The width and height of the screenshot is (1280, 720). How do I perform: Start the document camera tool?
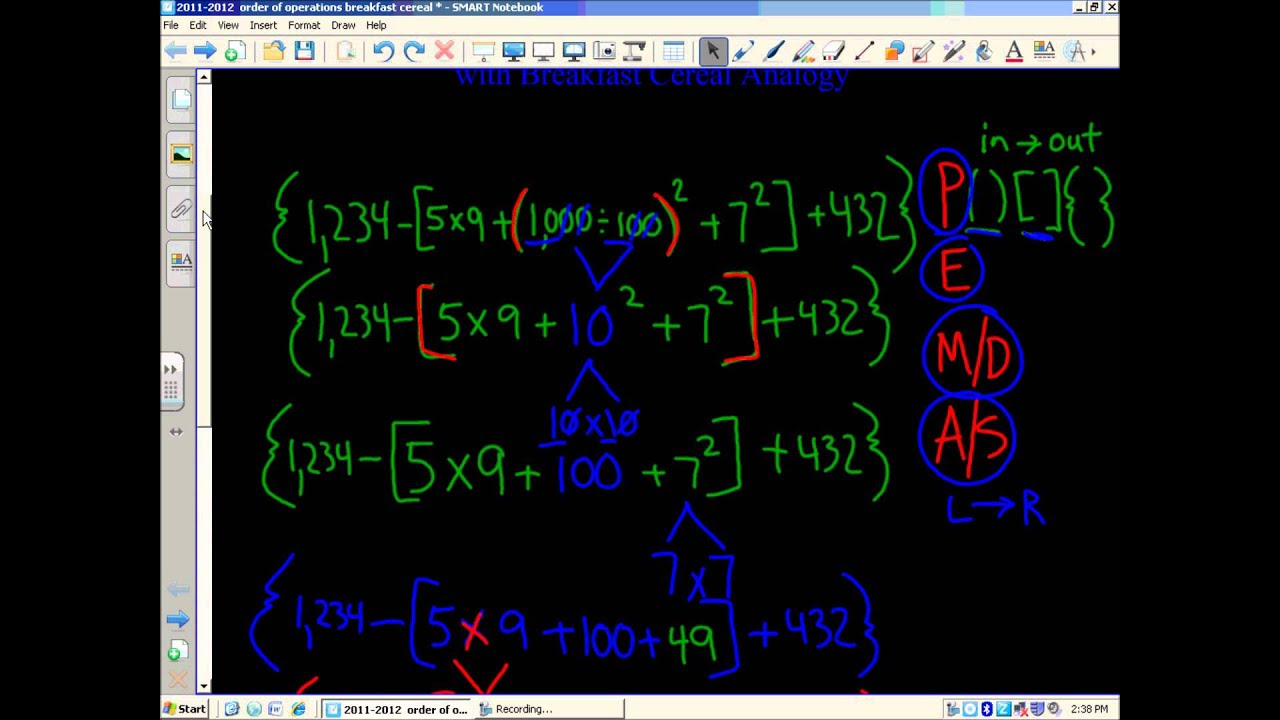coord(633,51)
